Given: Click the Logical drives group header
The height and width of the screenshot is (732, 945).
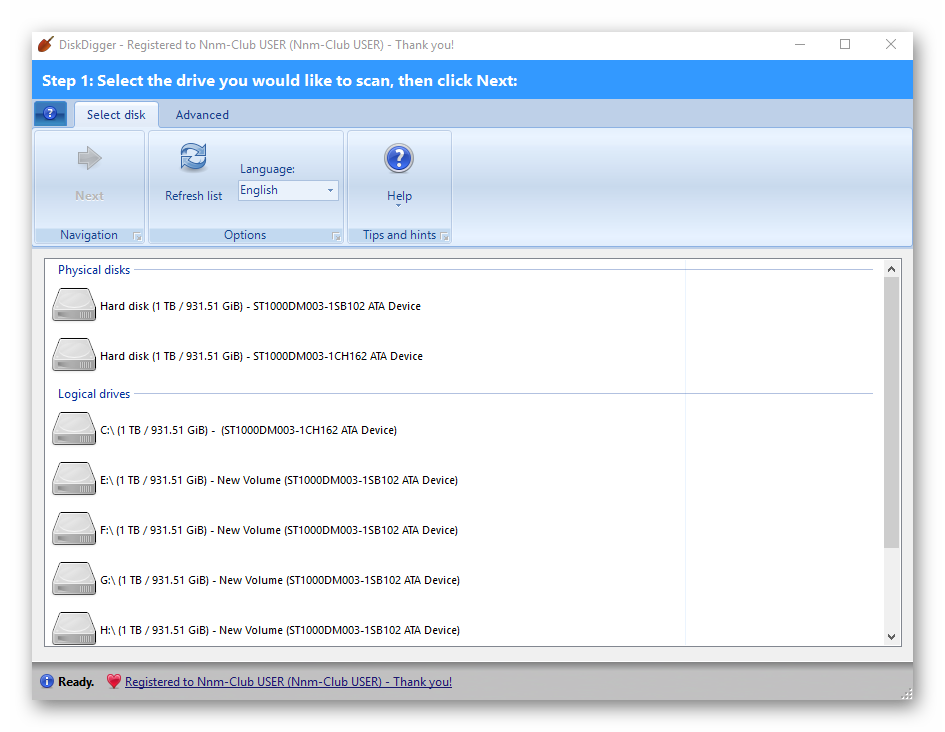Looking at the screenshot, I should point(94,394).
